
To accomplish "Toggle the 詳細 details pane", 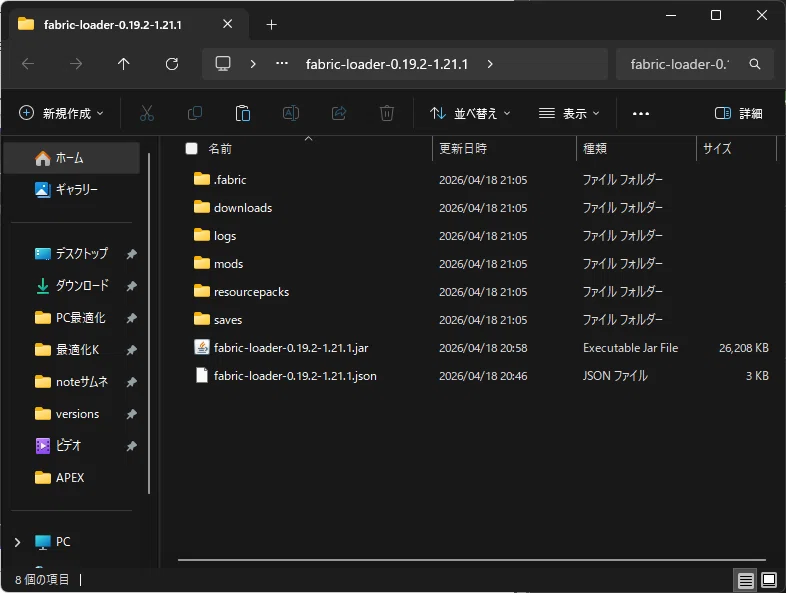I will click(738, 113).
